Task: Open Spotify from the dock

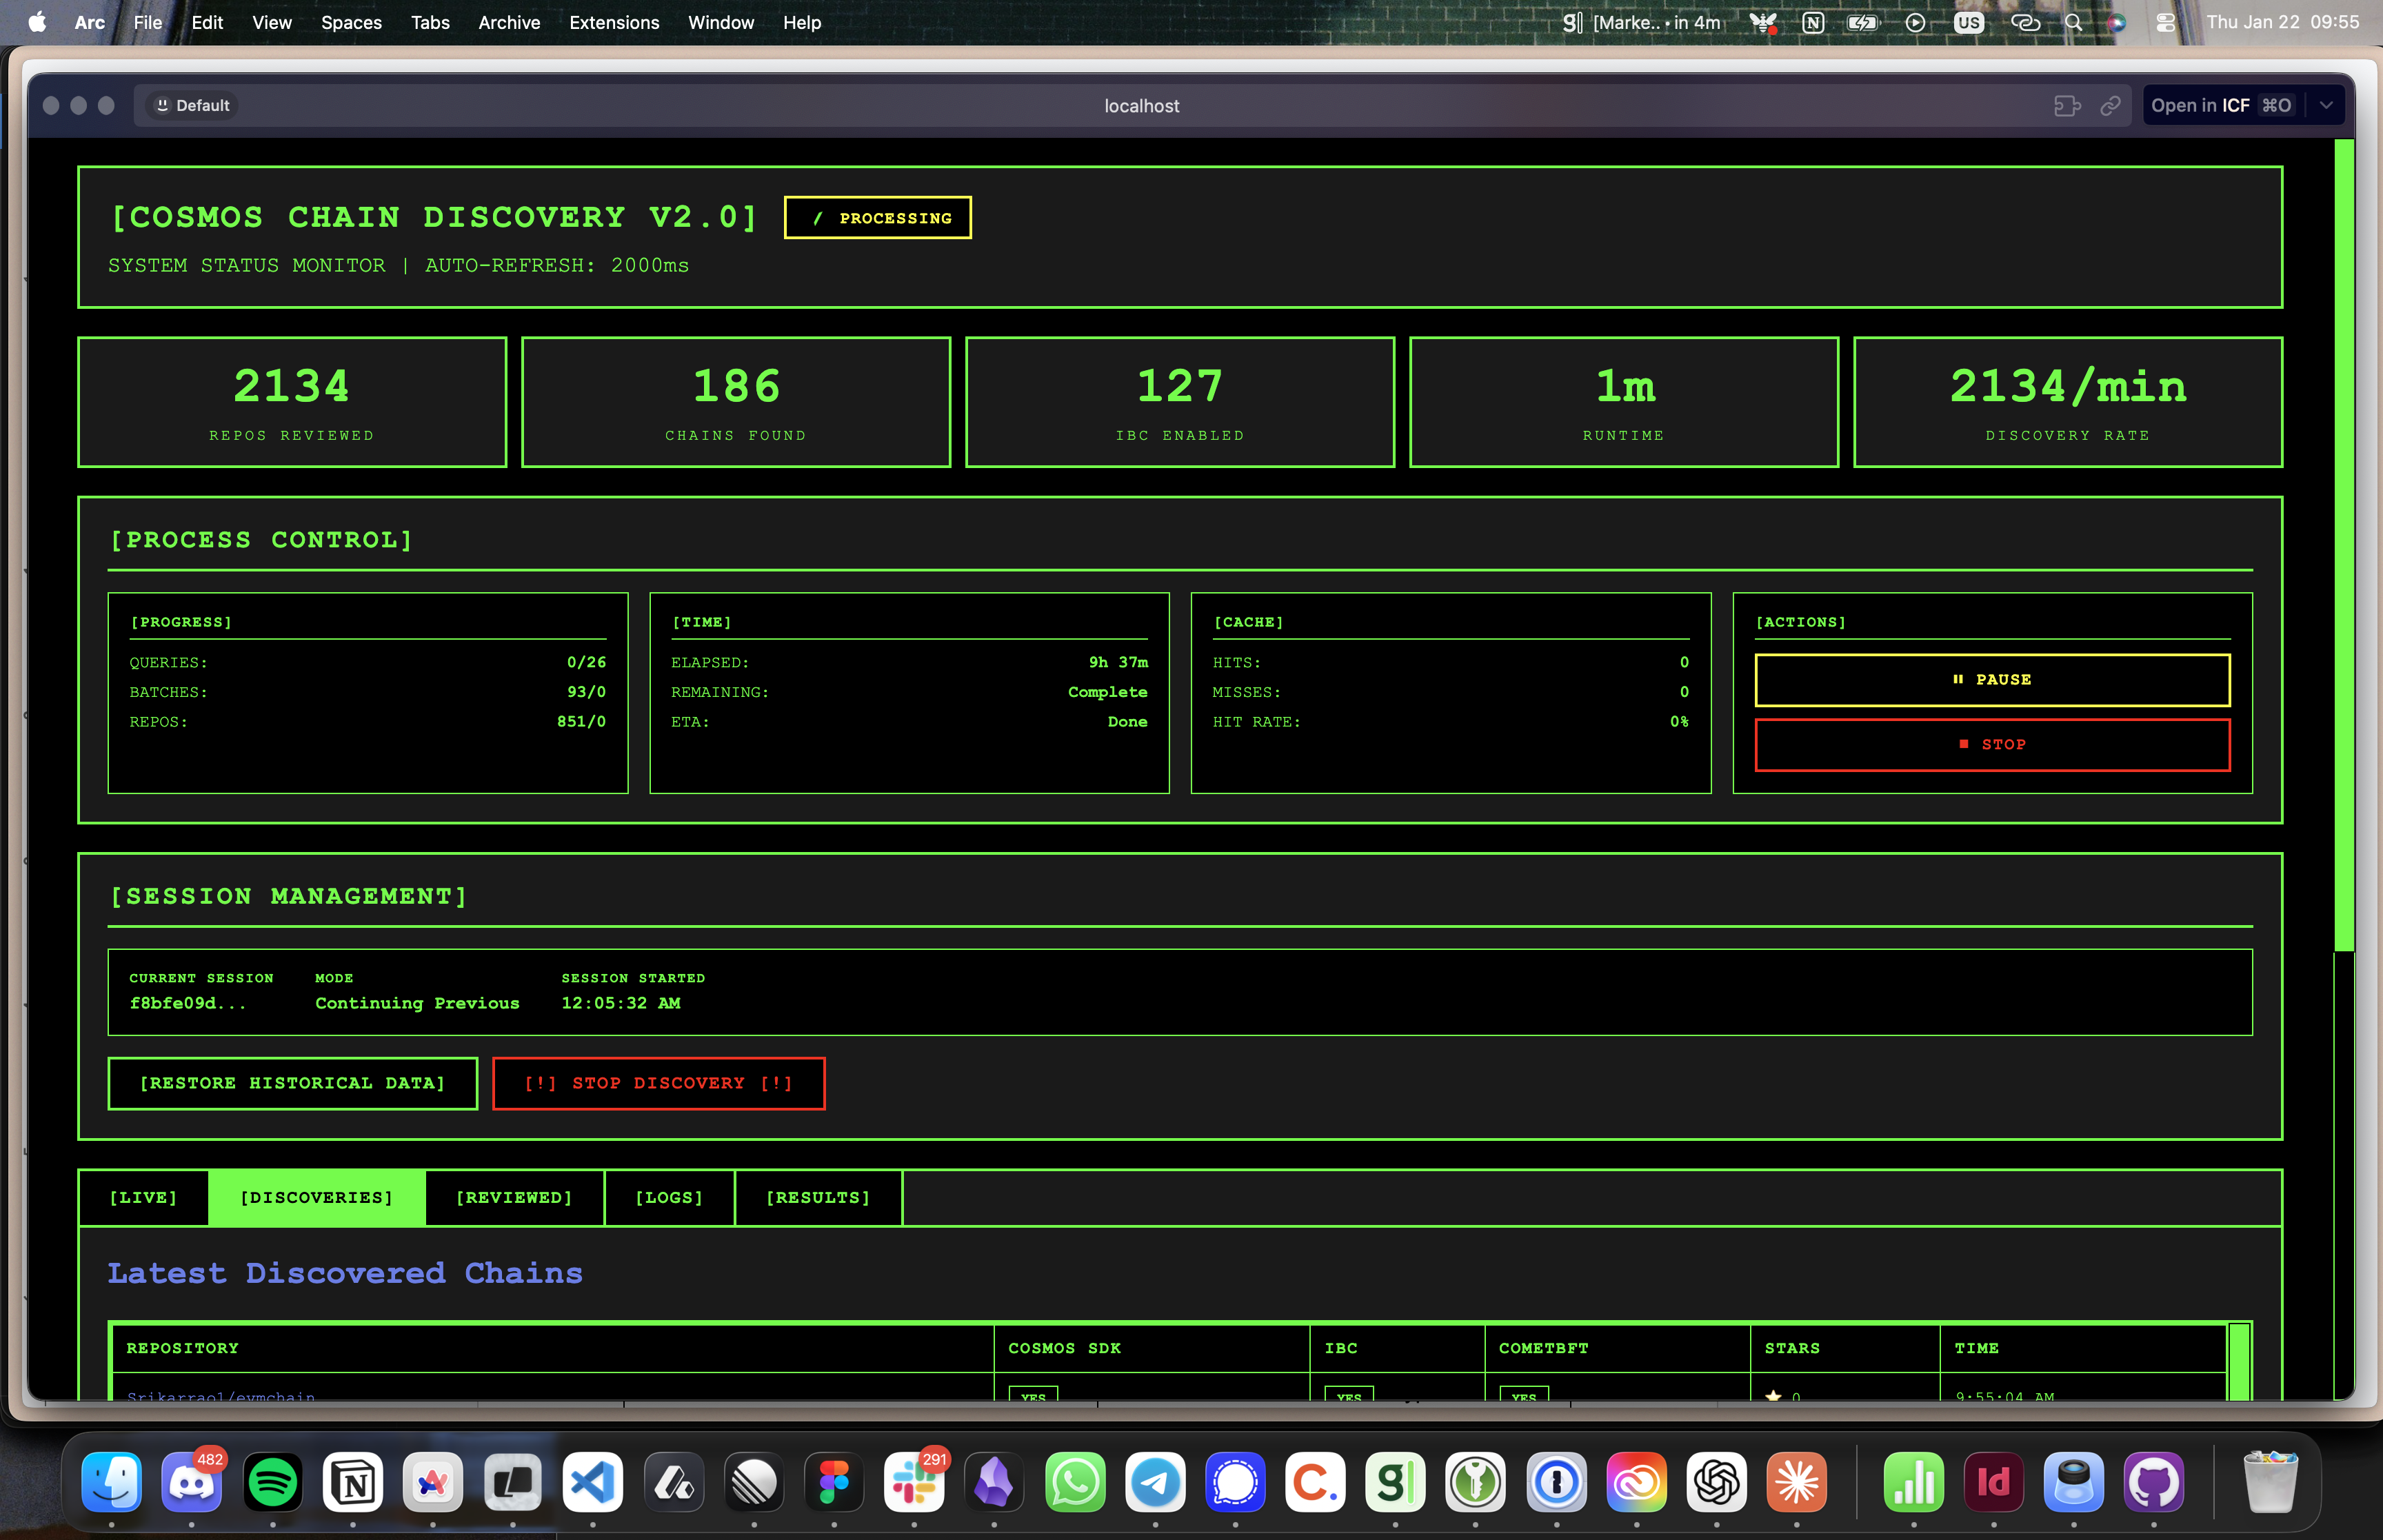Action: pyautogui.click(x=272, y=1482)
